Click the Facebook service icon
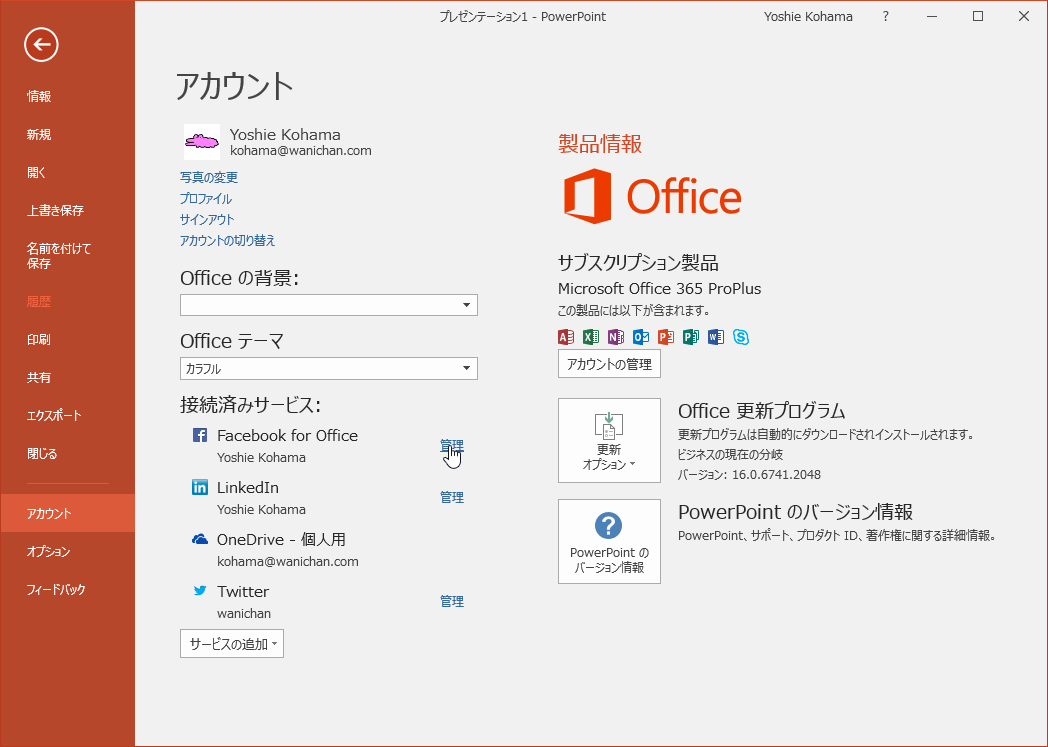 [200, 435]
